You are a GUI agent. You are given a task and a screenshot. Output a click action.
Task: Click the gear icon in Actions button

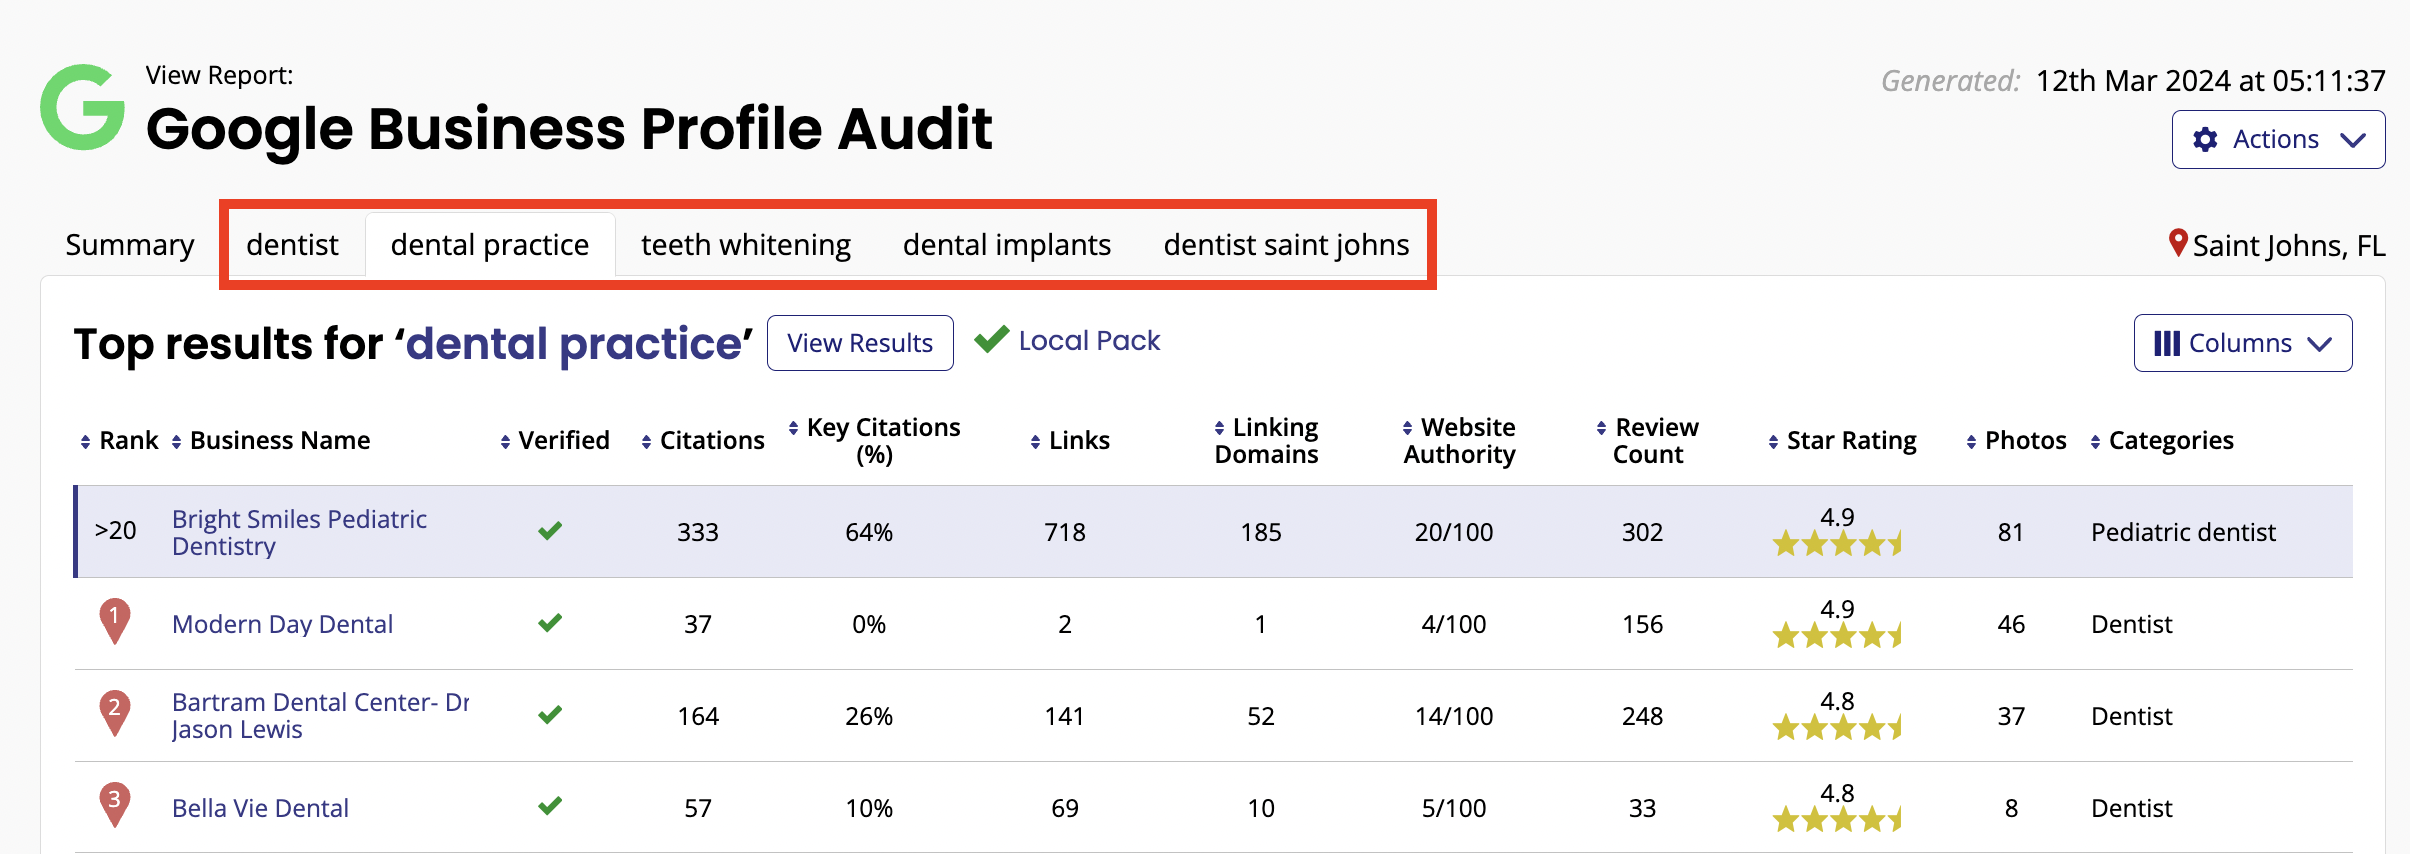coord(2205,140)
